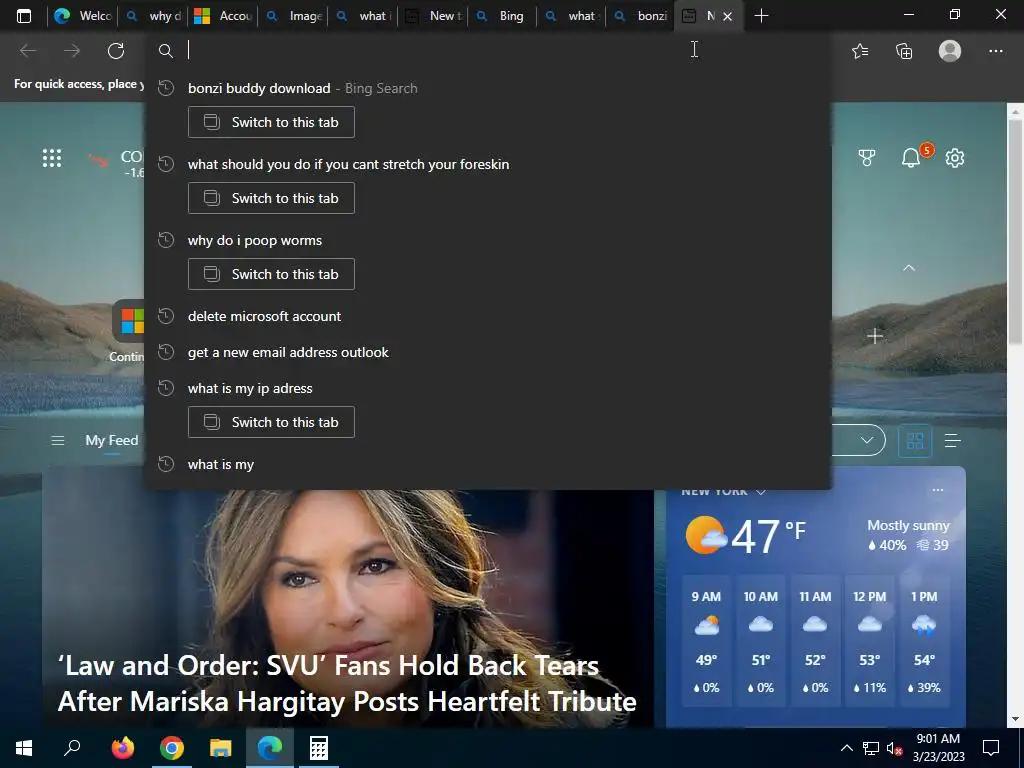This screenshot has height=768, width=1024.
Task: Click the browser Forward arrow
Action: point(72,50)
